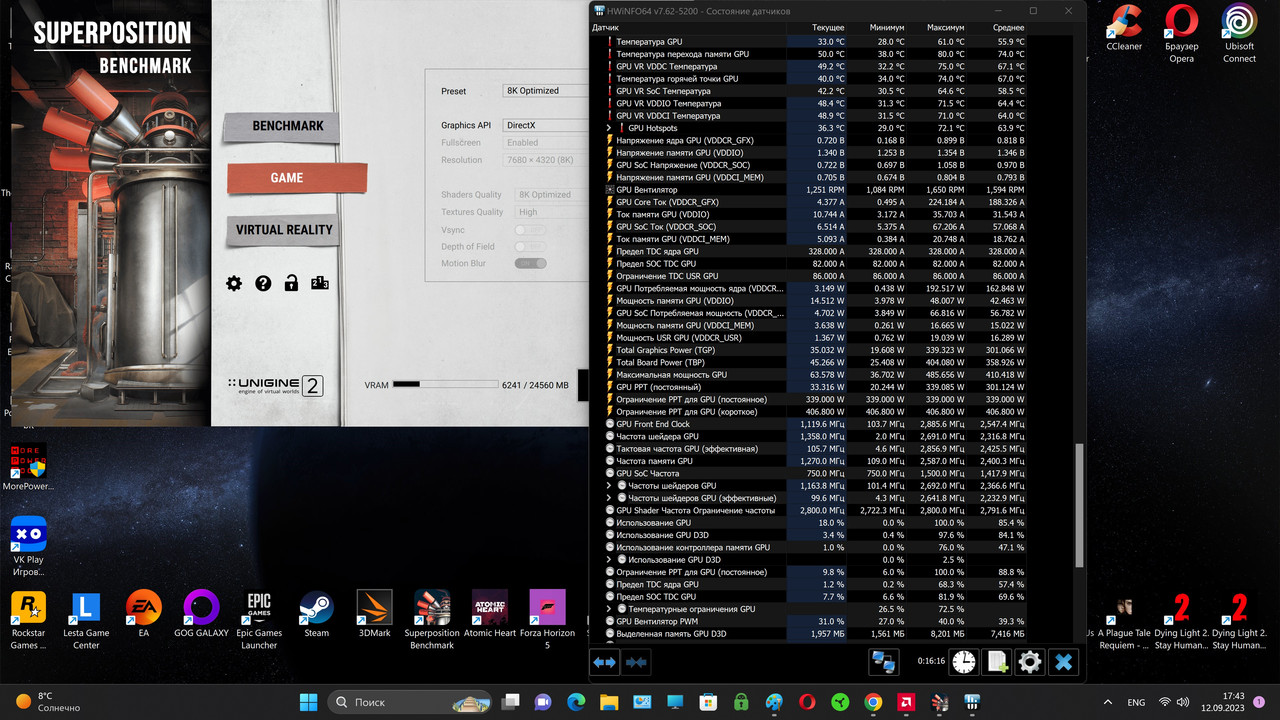Screen dimensions: 1280x720
Task: Click the Максимум column header in HWiNFO
Action: tap(945, 28)
